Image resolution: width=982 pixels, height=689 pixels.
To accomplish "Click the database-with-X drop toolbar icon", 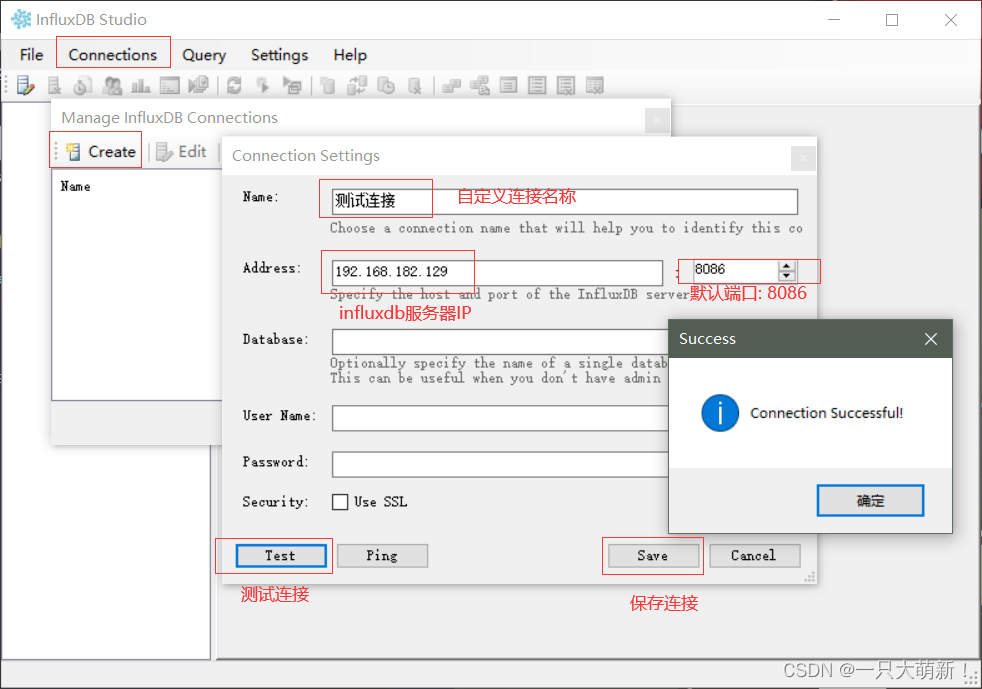I will point(415,85).
